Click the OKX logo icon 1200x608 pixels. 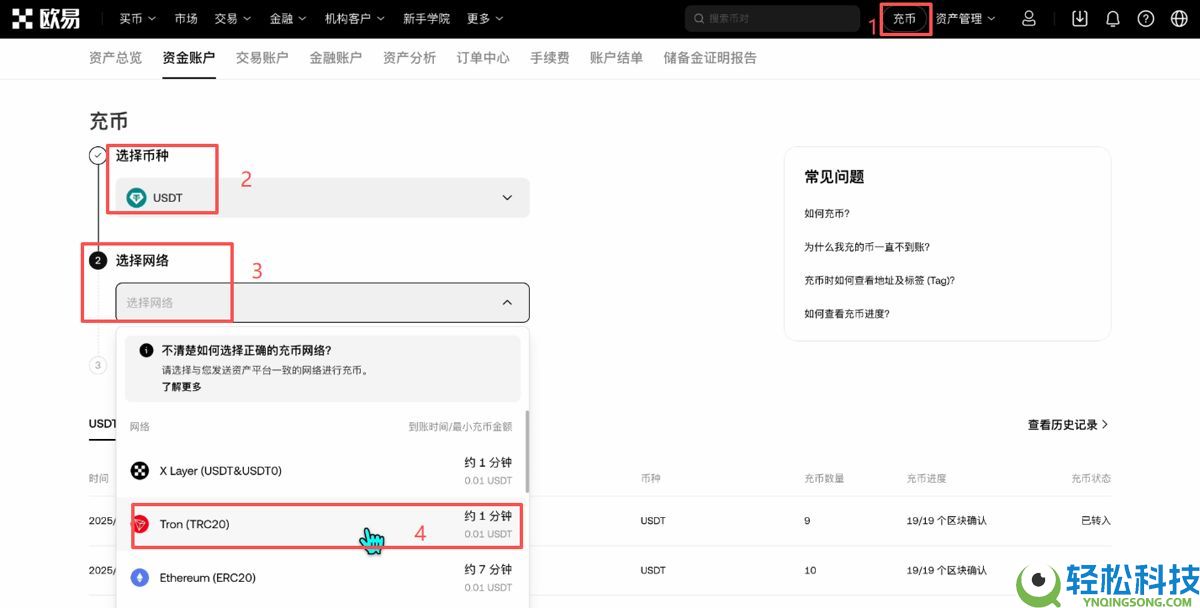[25, 17]
